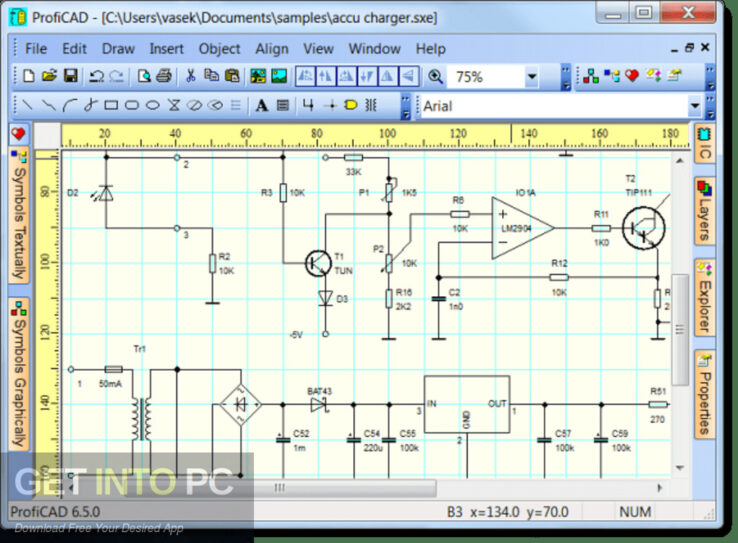This screenshot has height=543, width=738.
Task: Open the Properties side panel tab
Action: [x=704, y=394]
